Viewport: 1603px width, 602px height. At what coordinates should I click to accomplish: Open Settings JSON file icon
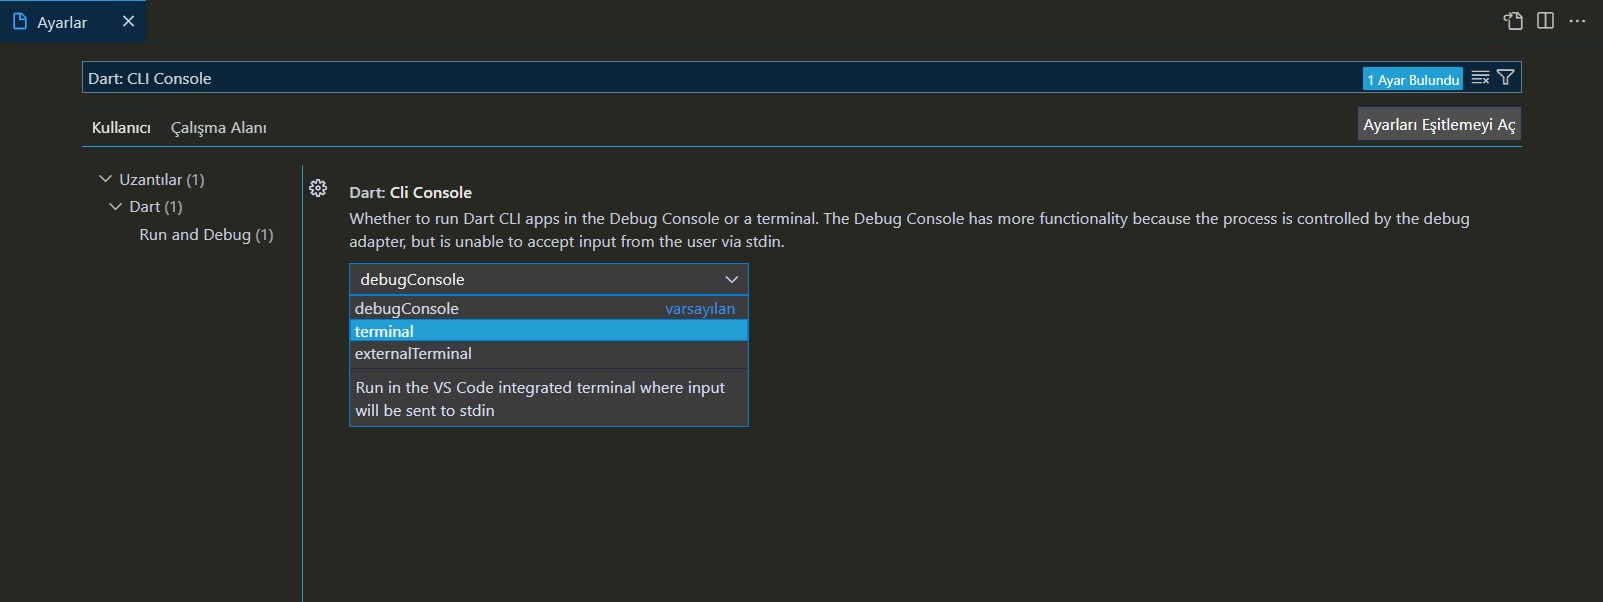(x=1513, y=21)
